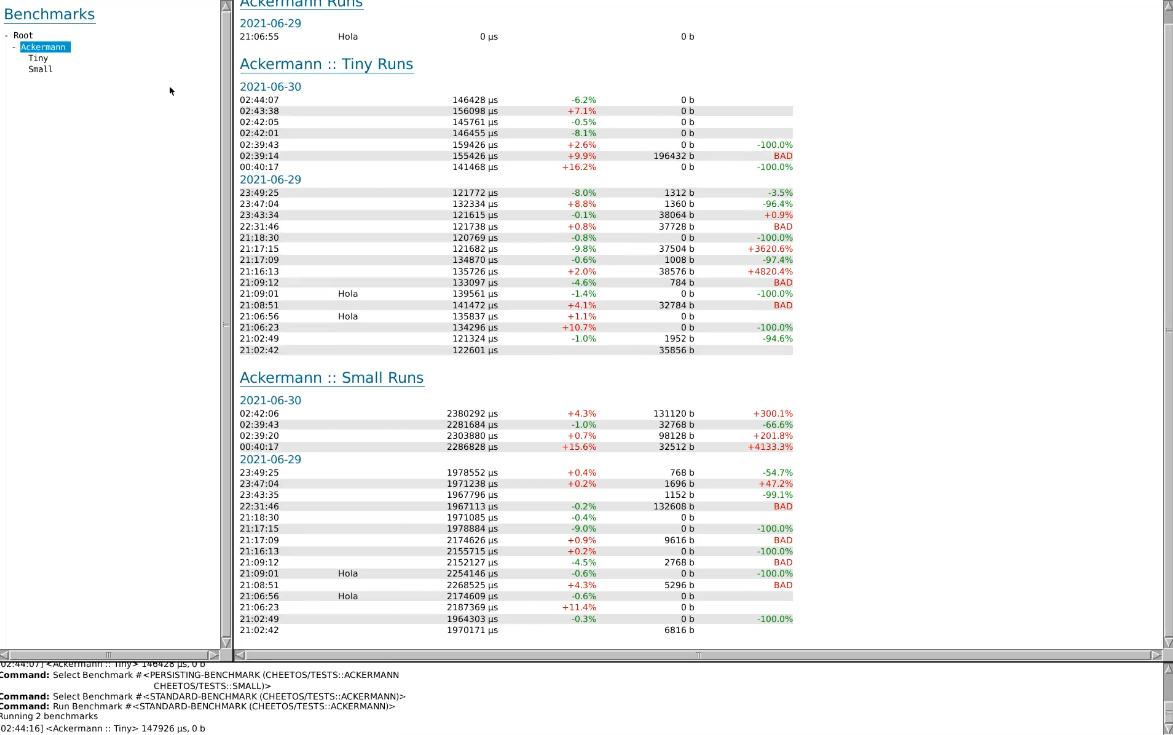Click down arrow of Benchmarks tree scrollbar
Image resolution: width=1173 pixels, height=735 pixels.
pyautogui.click(x=226, y=641)
